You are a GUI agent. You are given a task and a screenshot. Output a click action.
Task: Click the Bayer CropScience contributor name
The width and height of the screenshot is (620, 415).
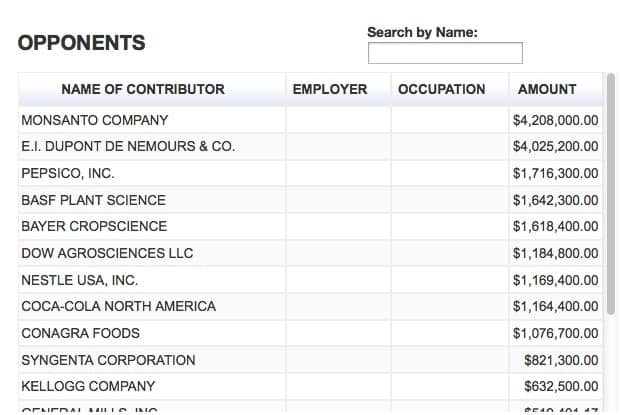click(x=94, y=226)
